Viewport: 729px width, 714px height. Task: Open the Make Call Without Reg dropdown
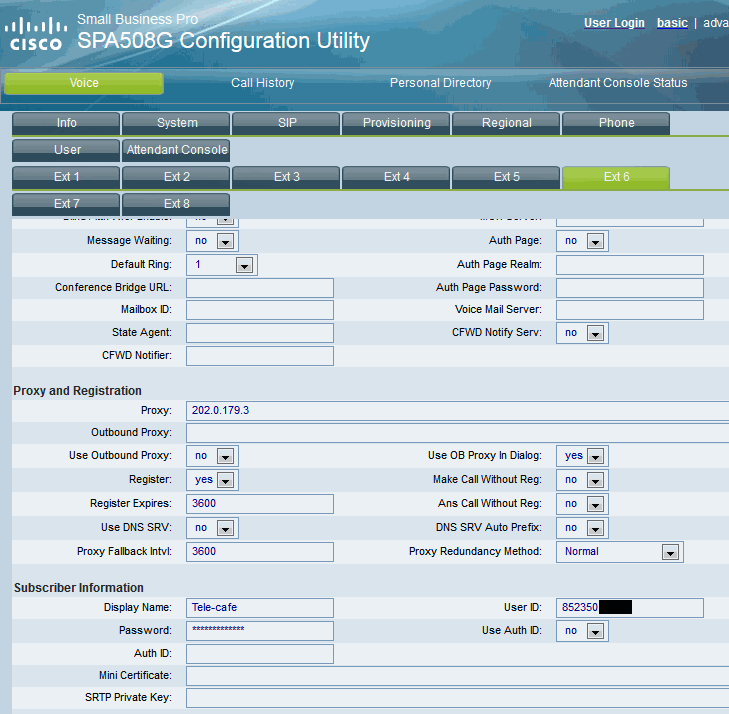(x=582, y=480)
